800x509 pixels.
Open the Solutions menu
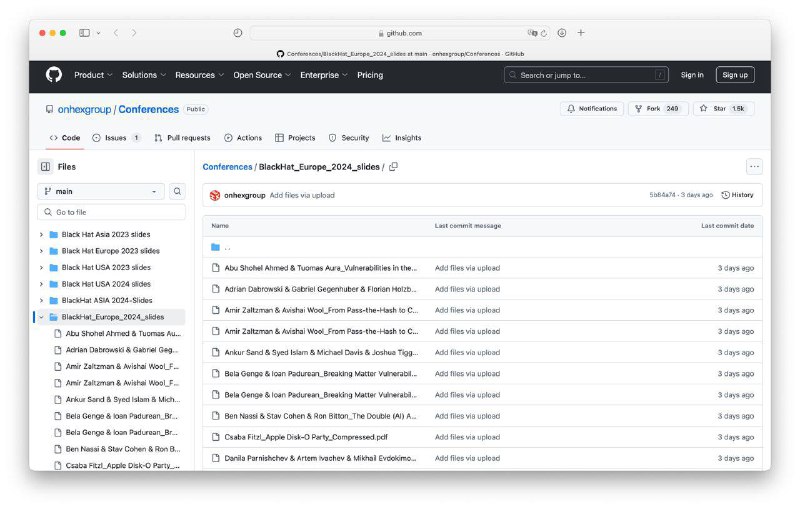144,75
